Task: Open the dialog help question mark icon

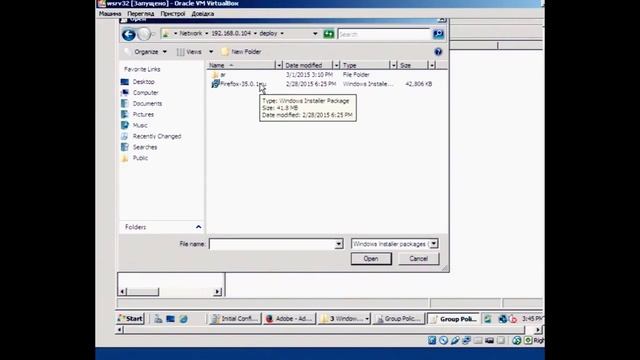Action: [438, 52]
